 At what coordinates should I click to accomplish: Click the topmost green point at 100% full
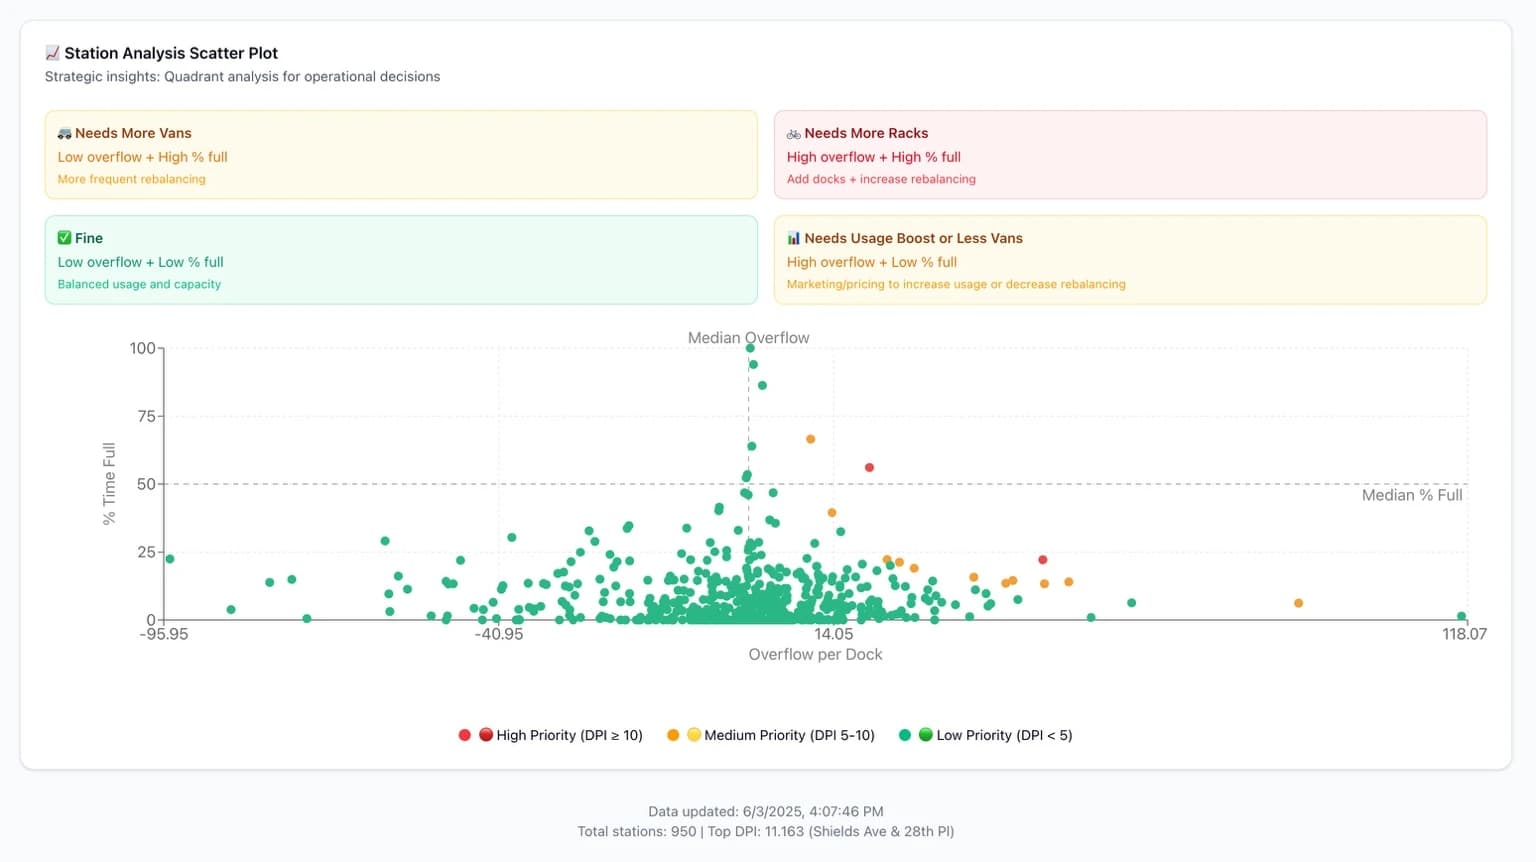tap(750, 348)
